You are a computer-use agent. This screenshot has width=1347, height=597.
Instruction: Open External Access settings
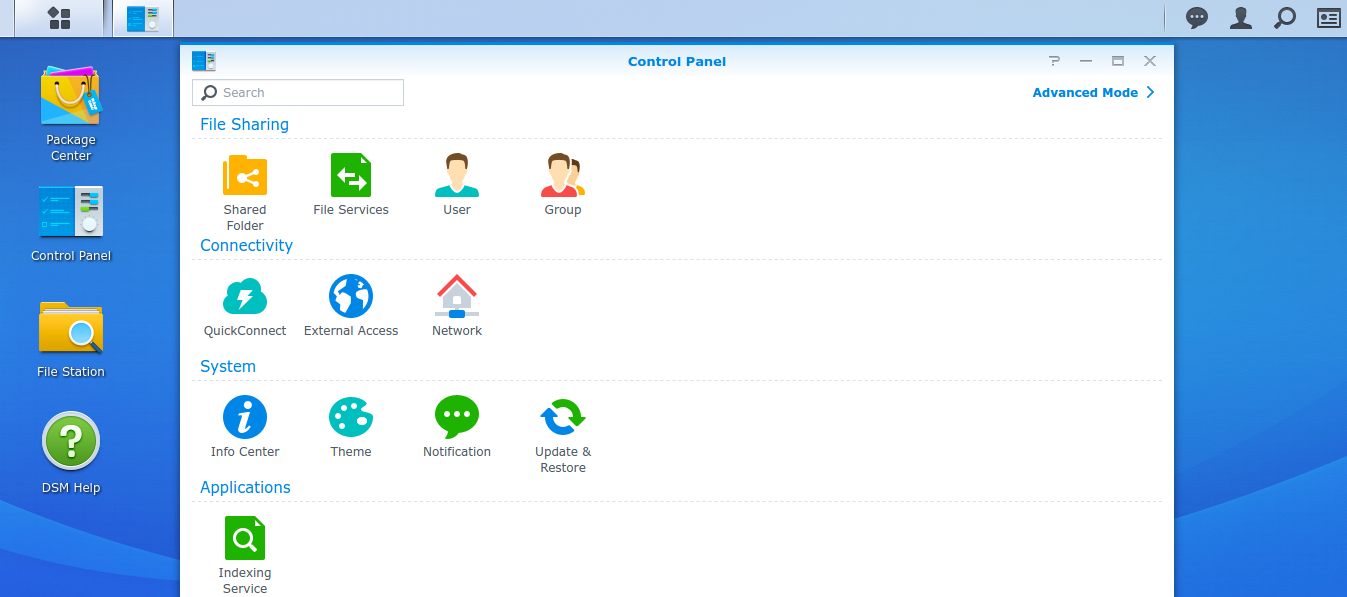pyautogui.click(x=351, y=297)
